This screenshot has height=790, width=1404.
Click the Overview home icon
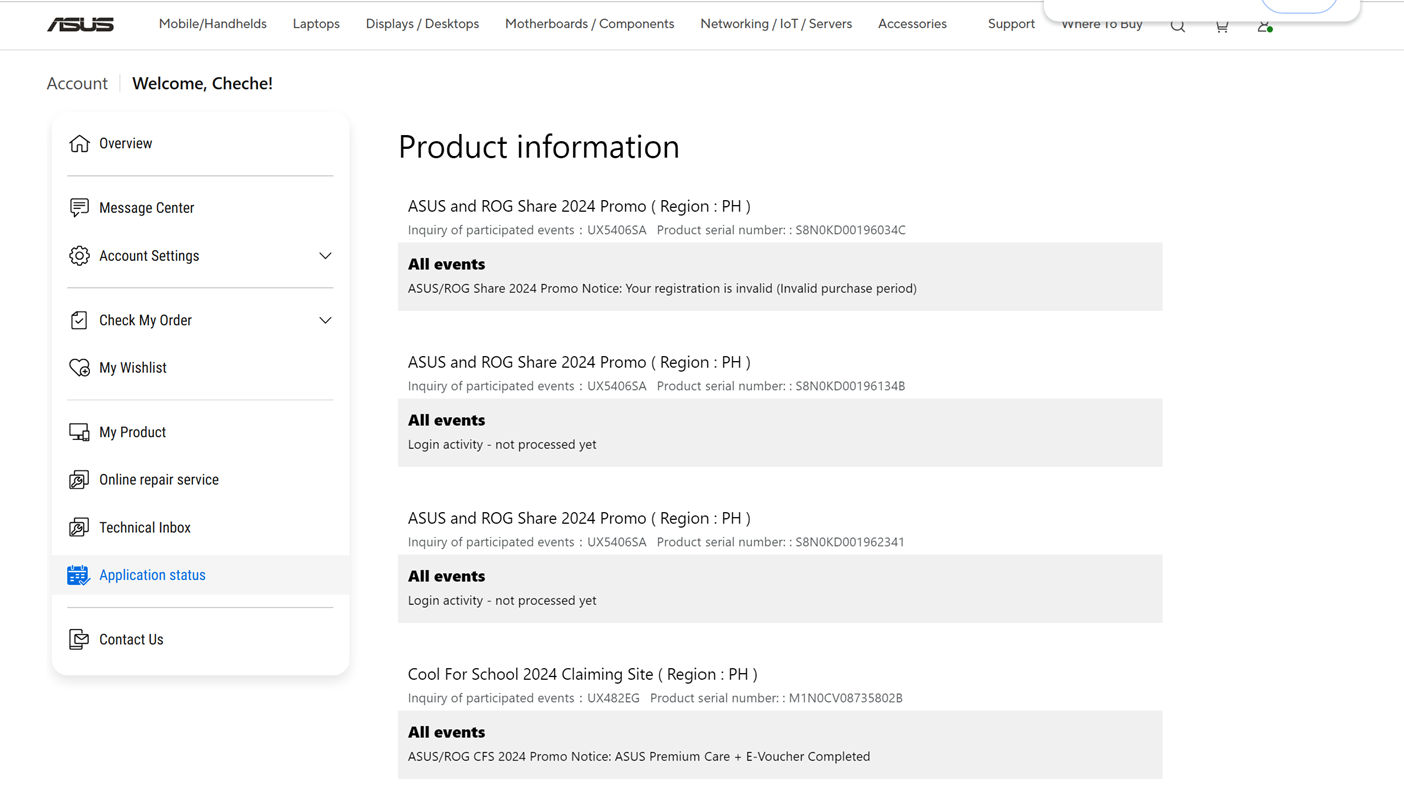(x=79, y=143)
